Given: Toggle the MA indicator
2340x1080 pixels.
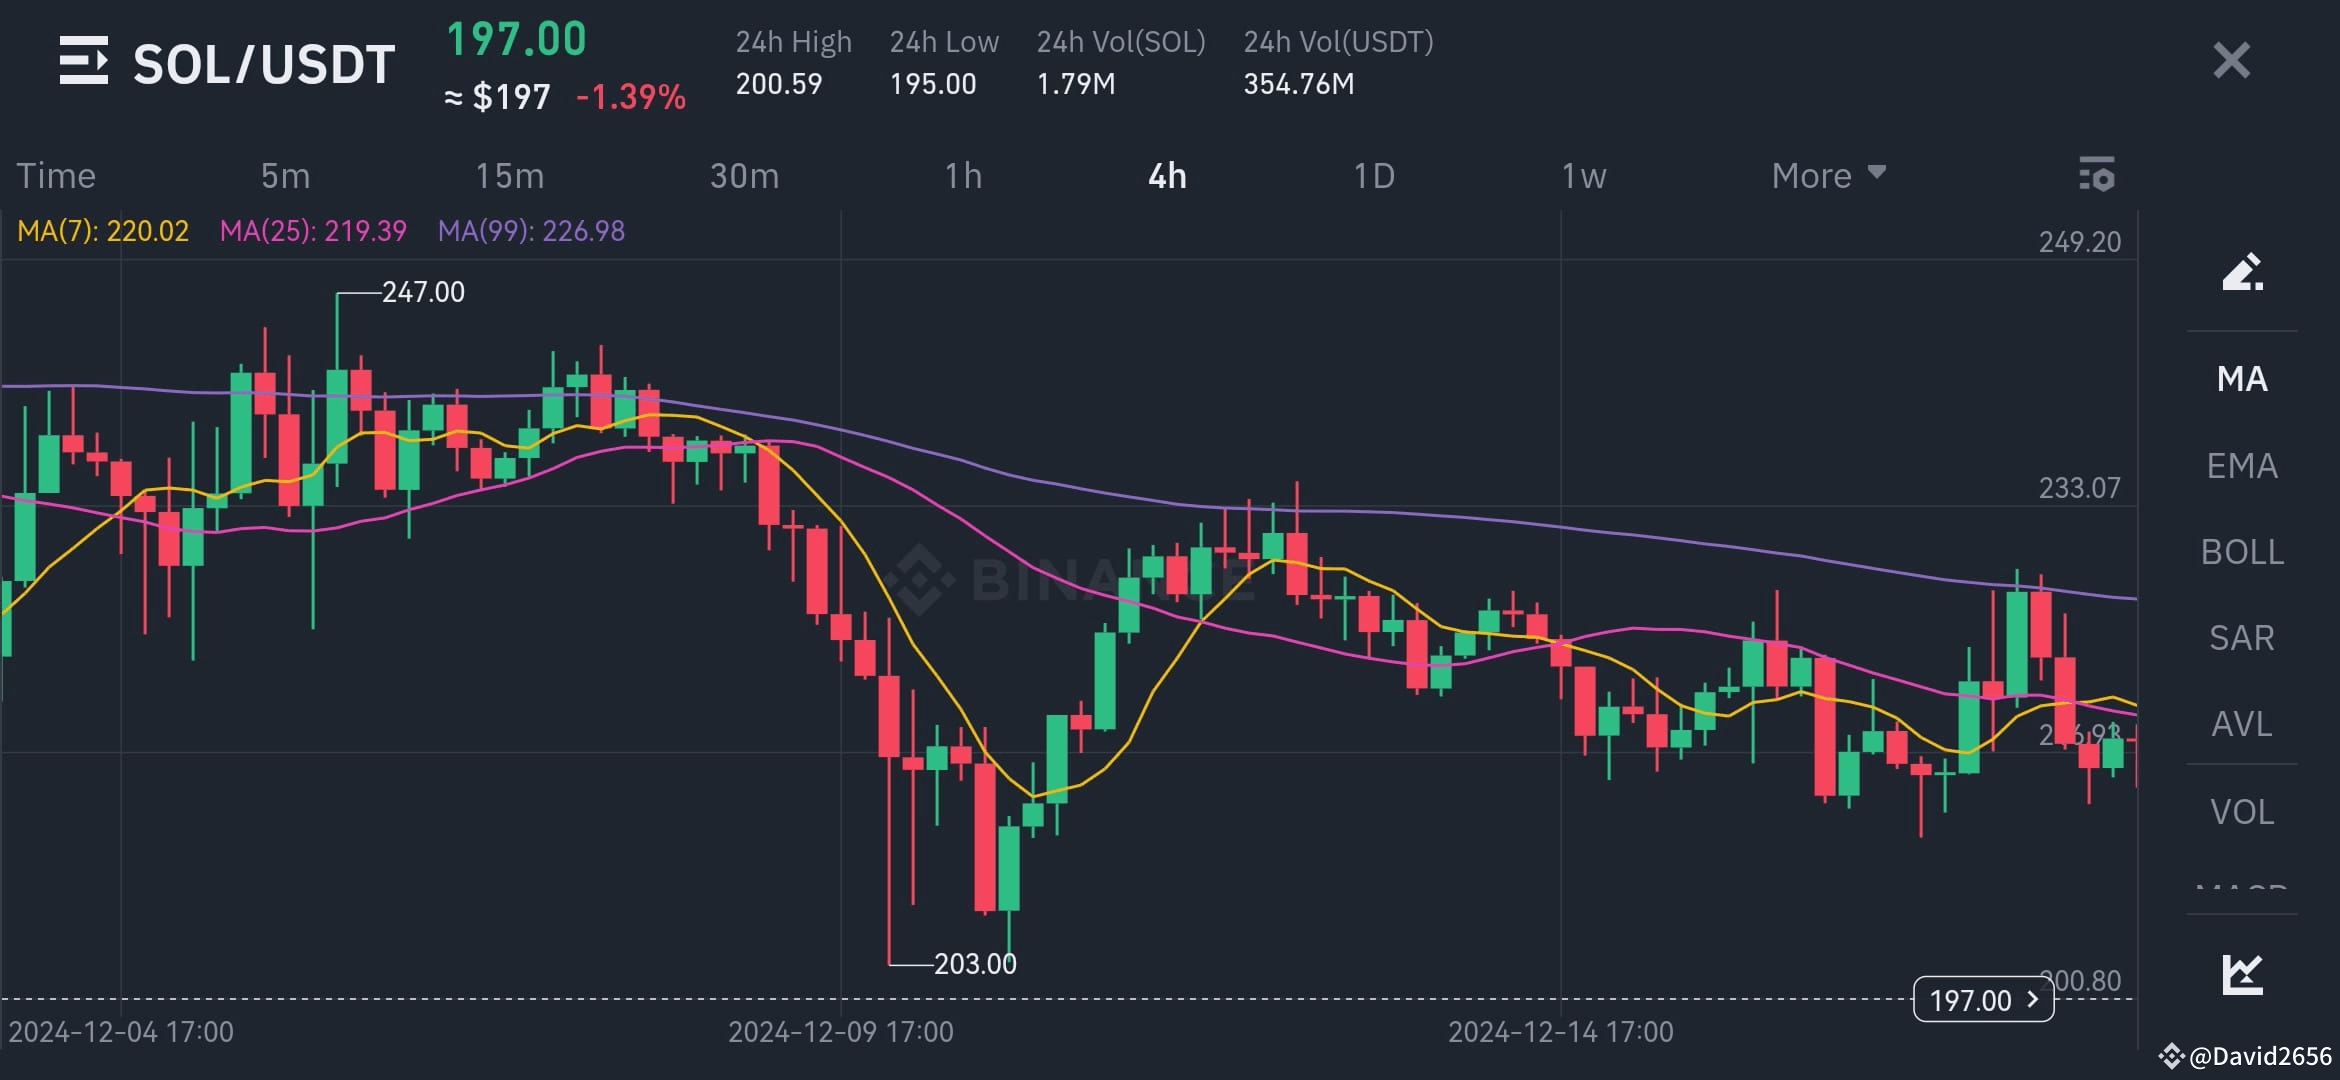Looking at the screenshot, I should click(x=2241, y=379).
